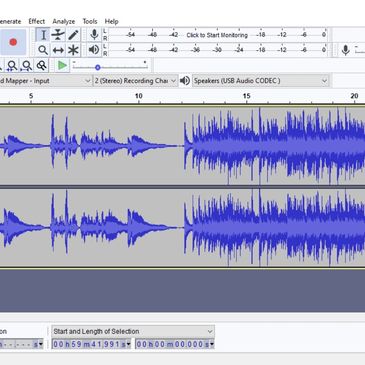Click inside the lower (right channel) waveform
Viewport: 365px width, 365px height.
pos(182,228)
